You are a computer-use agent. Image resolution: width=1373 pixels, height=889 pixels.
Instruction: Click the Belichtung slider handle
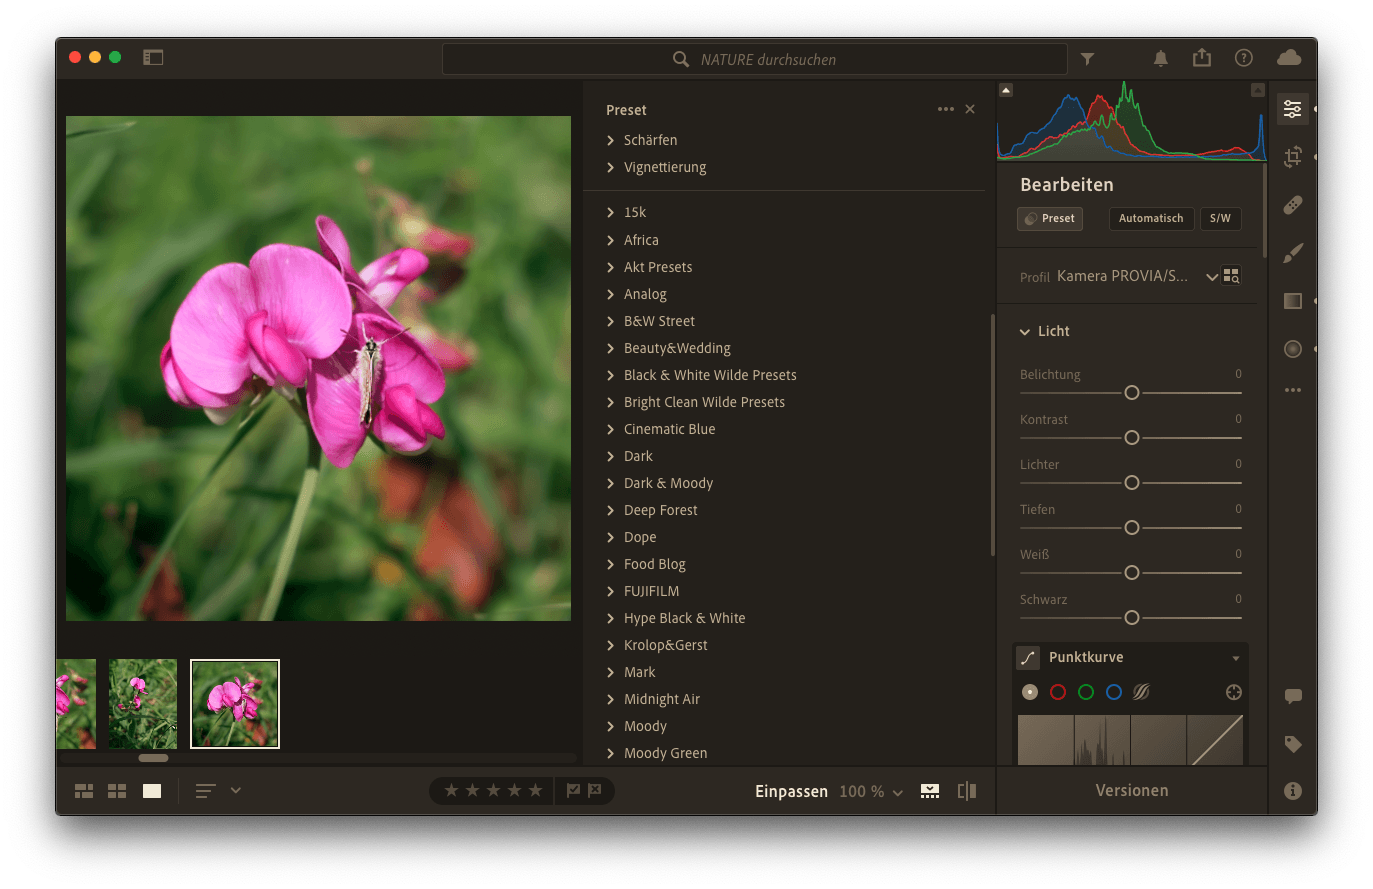coord(1132,393)
